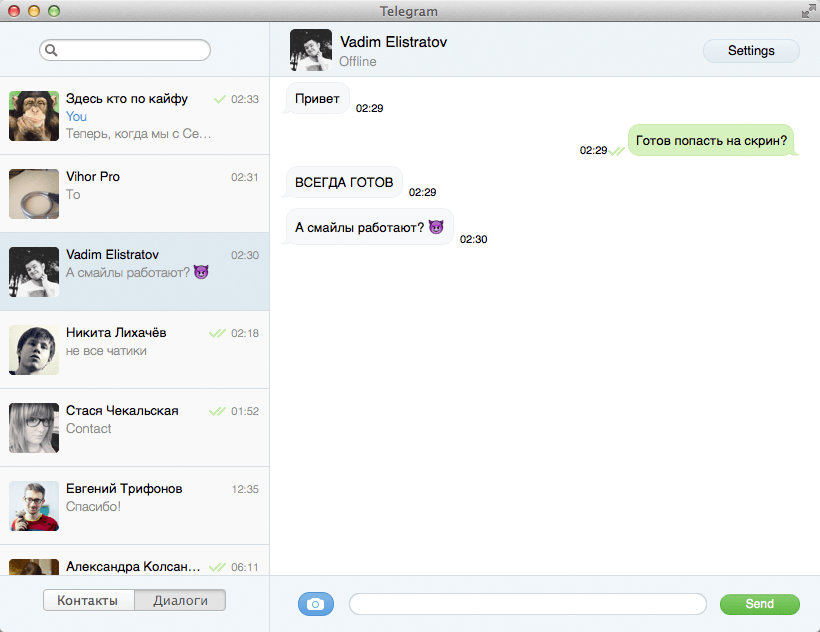Toggle fullscreen via the title bar arrows icon

point(808,11)
